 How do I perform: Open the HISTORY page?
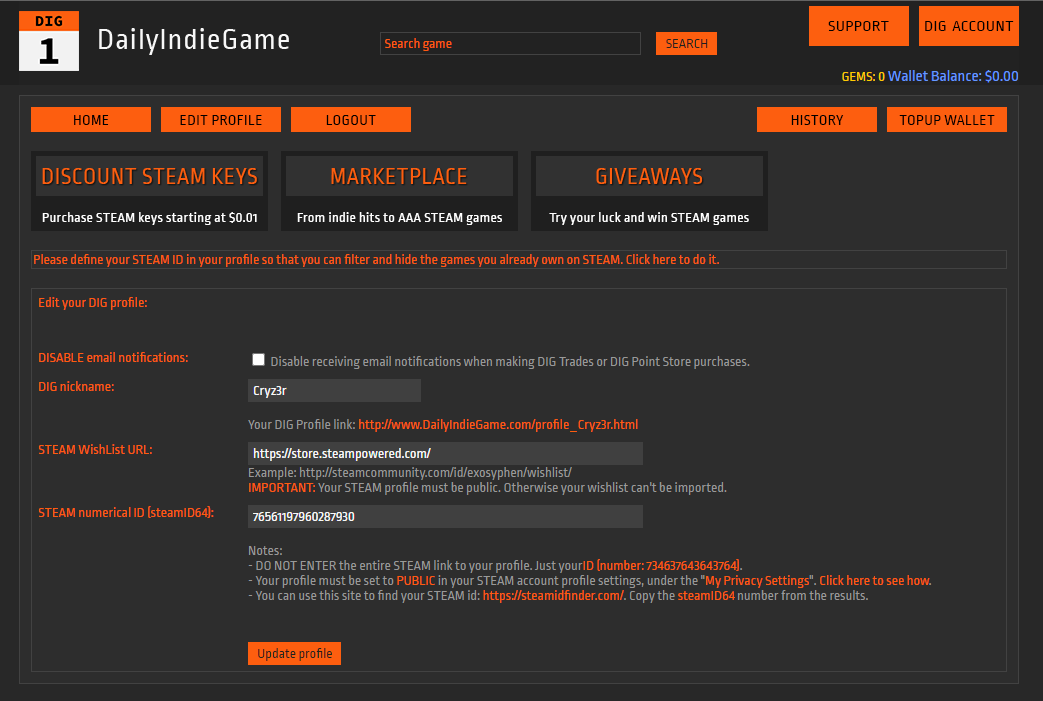coord(816,120)
